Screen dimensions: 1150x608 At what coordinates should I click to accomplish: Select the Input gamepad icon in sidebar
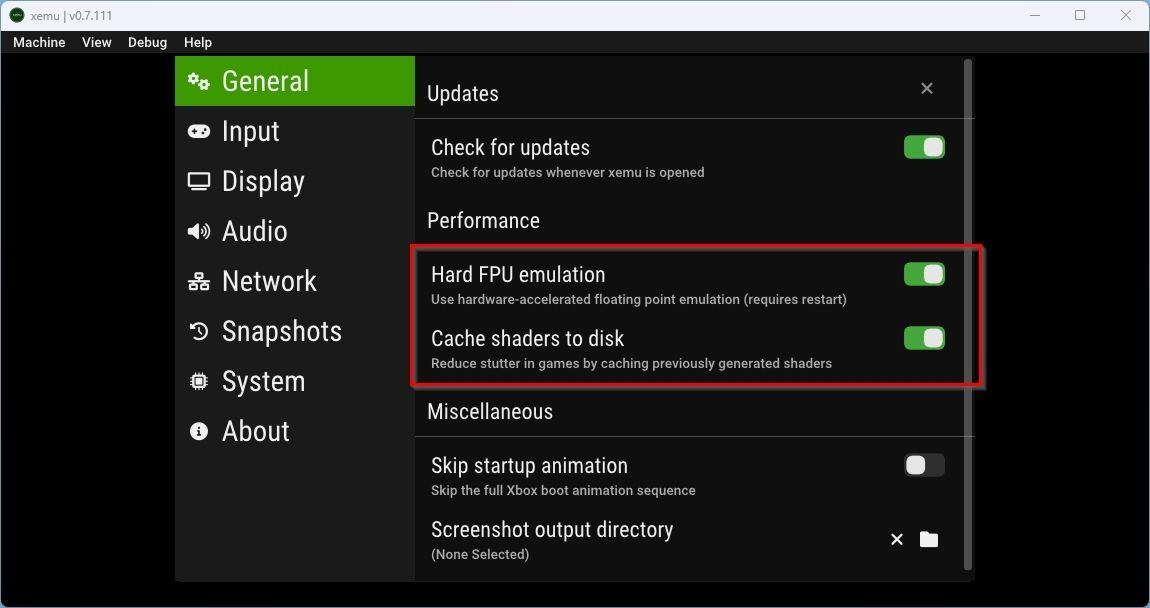click(x=197, y=131)
